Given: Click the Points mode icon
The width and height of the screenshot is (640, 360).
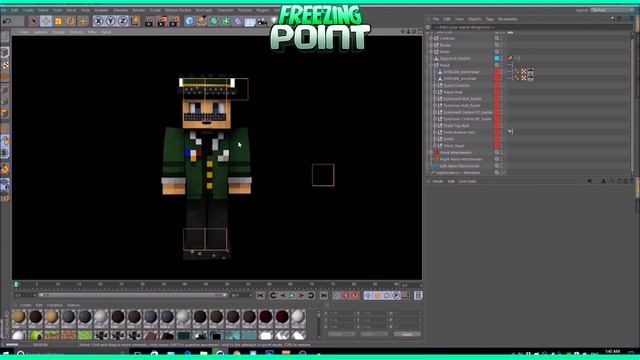Looking at the screenshot, I should [5, 90].
